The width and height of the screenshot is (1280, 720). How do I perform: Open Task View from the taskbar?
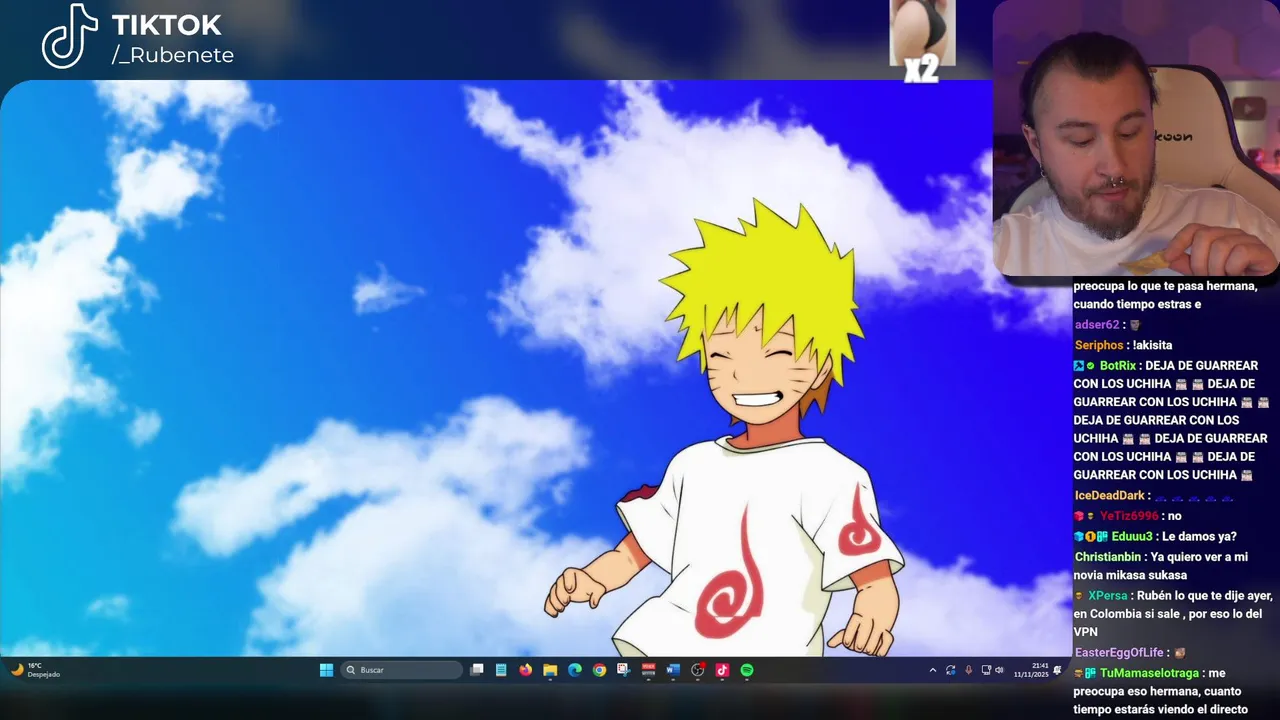pos(477,670)
